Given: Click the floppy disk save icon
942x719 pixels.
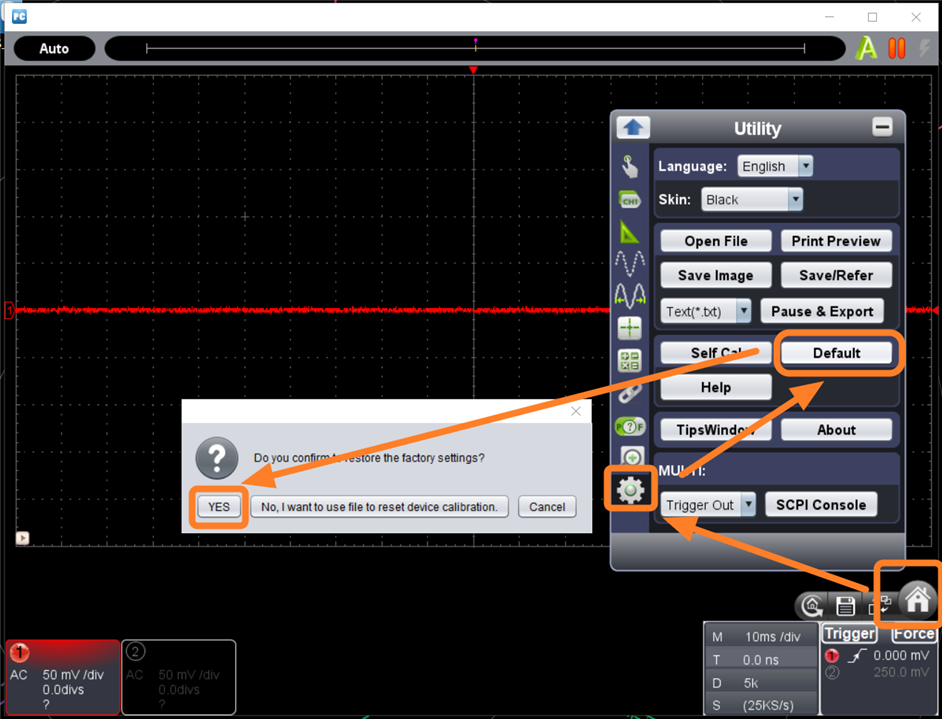Looking at the screenshot, I should [845, 605].
